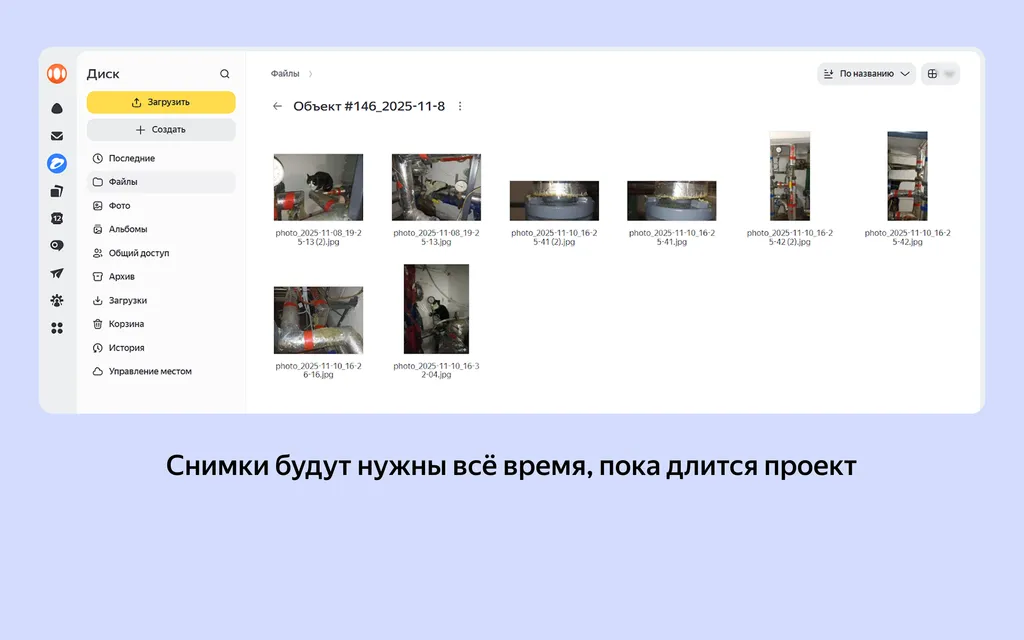Screen dimensions: 1024x640
Task: Open the Фото section
Action: point(161,206)
